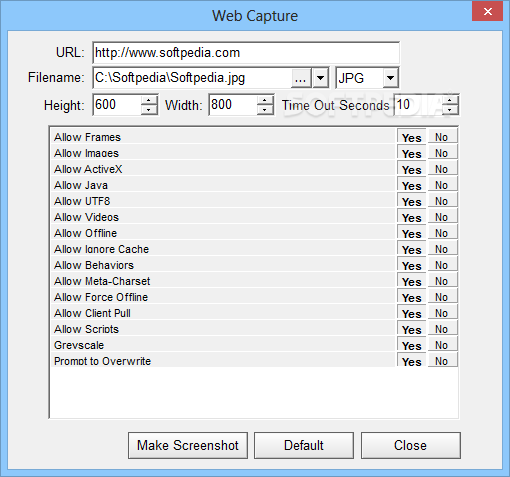Decrease Width with the down spinner arrow
The image size is (510, 477).
coord(265,110)
